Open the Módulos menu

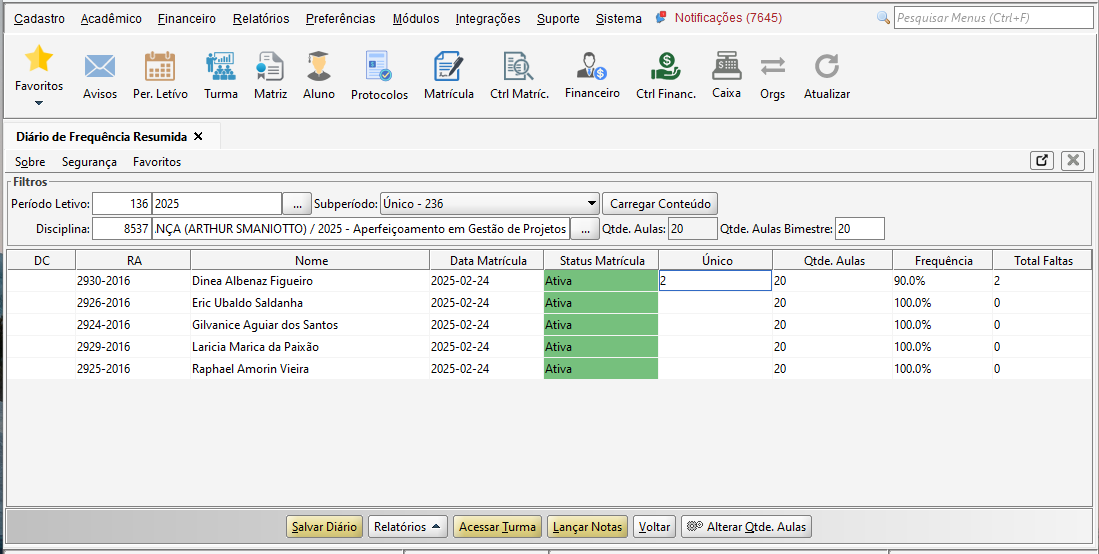point(416,19)
